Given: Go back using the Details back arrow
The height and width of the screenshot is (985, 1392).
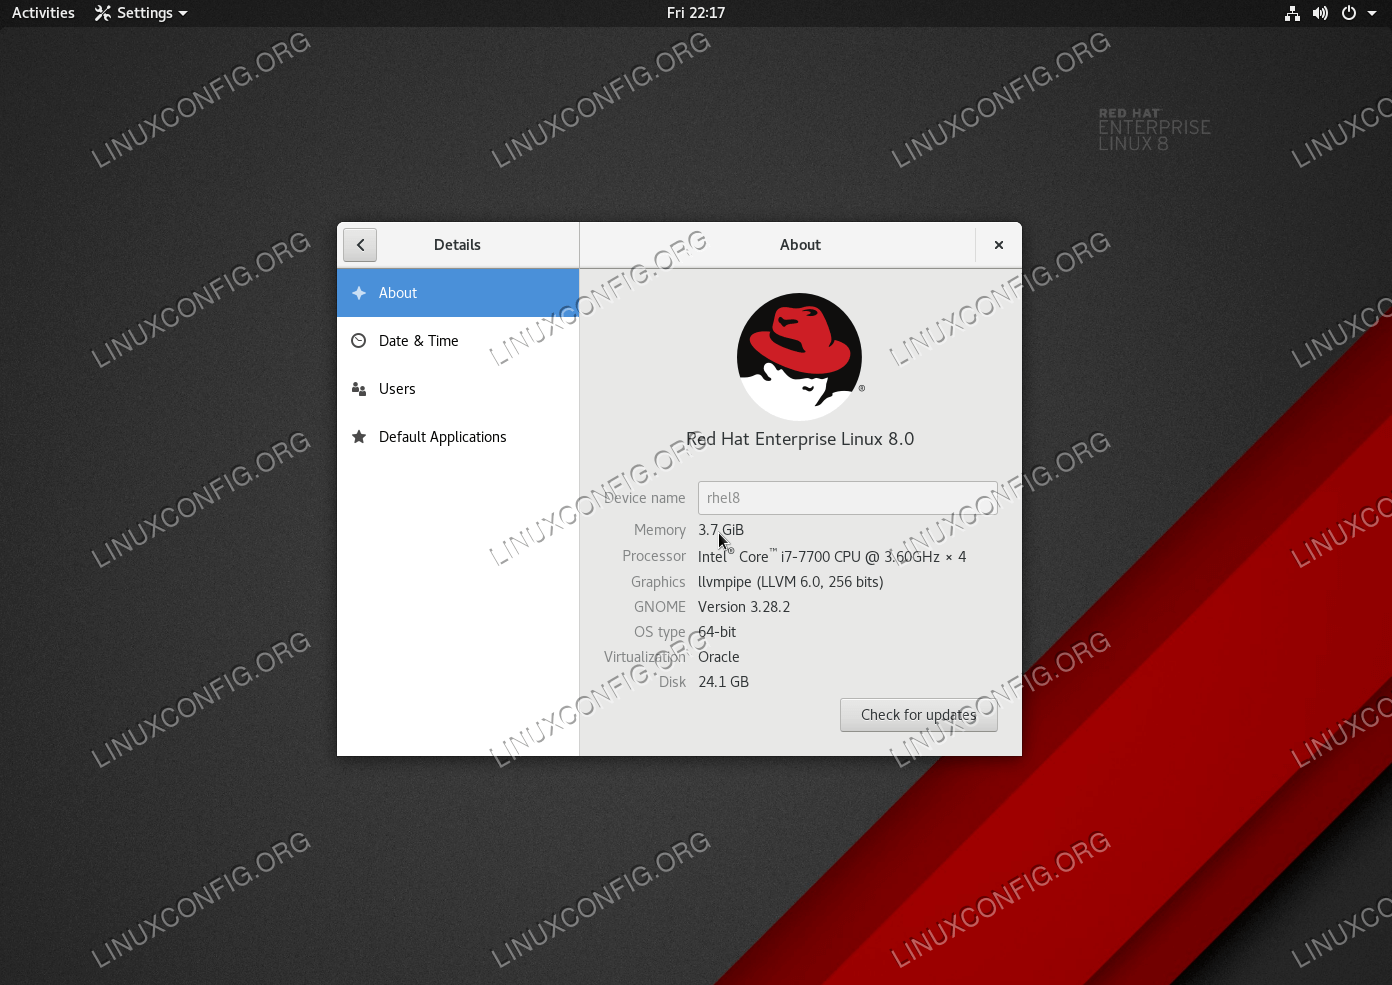Looking at the screenshot, I should tap(360, 245).
